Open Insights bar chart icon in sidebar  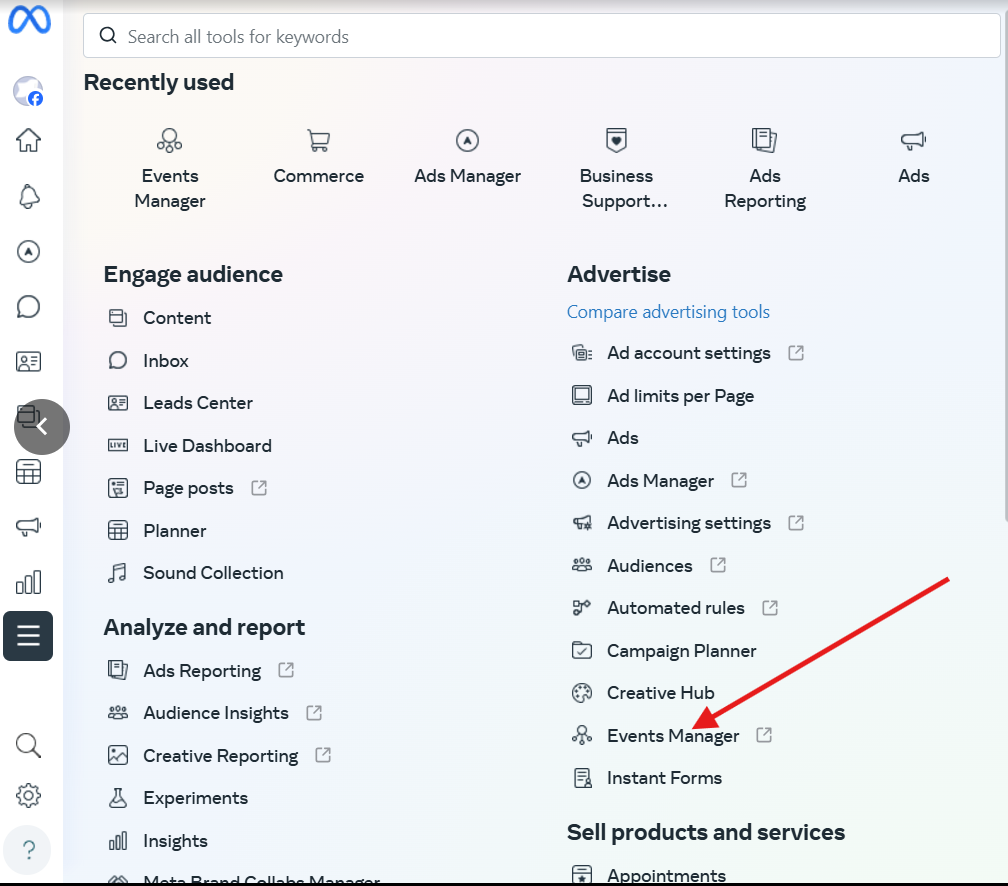[28, 582]
